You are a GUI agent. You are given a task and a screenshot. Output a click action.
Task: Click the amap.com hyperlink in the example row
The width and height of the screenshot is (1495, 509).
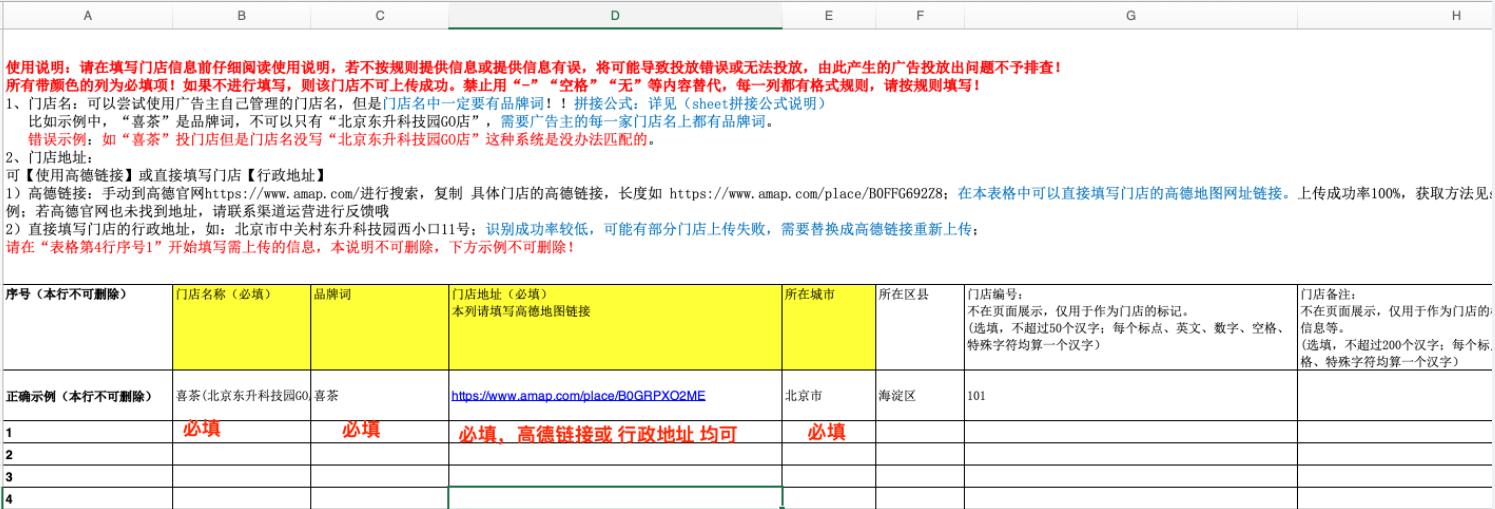click(578, 395)
